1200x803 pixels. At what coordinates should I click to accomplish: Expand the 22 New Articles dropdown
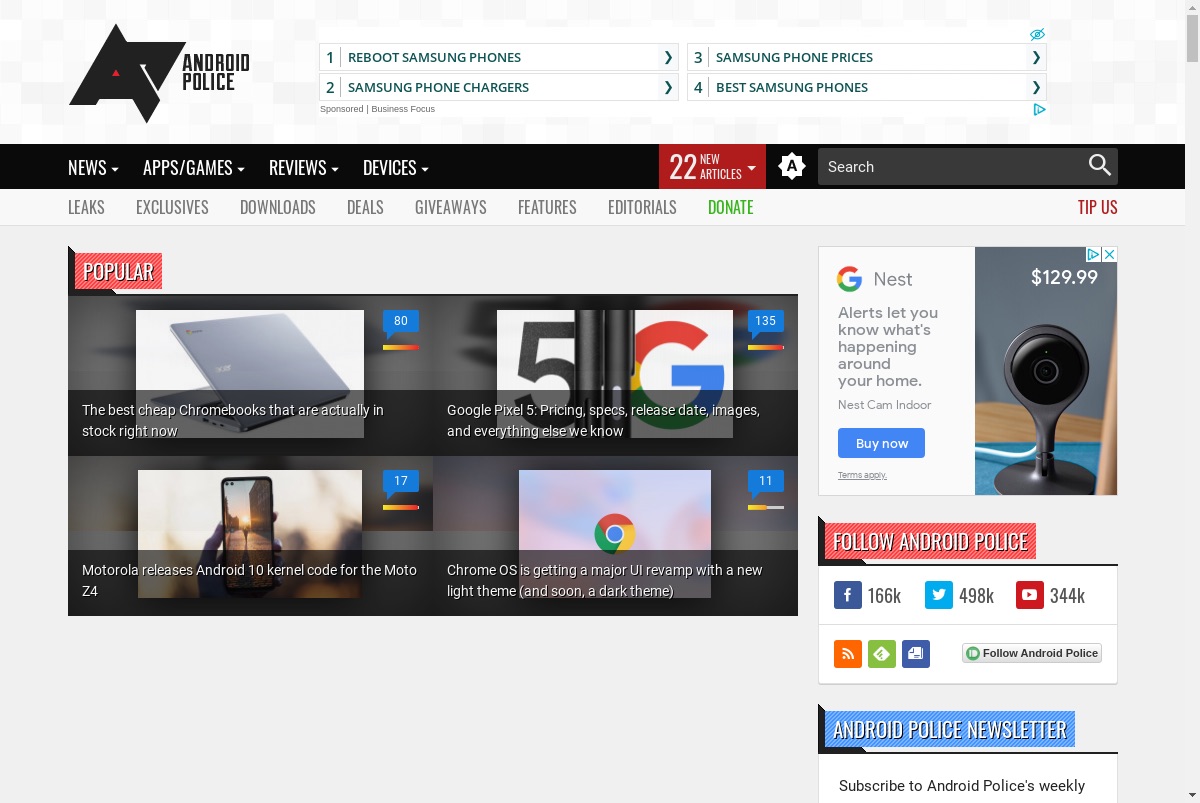click(x=712, y=167)
